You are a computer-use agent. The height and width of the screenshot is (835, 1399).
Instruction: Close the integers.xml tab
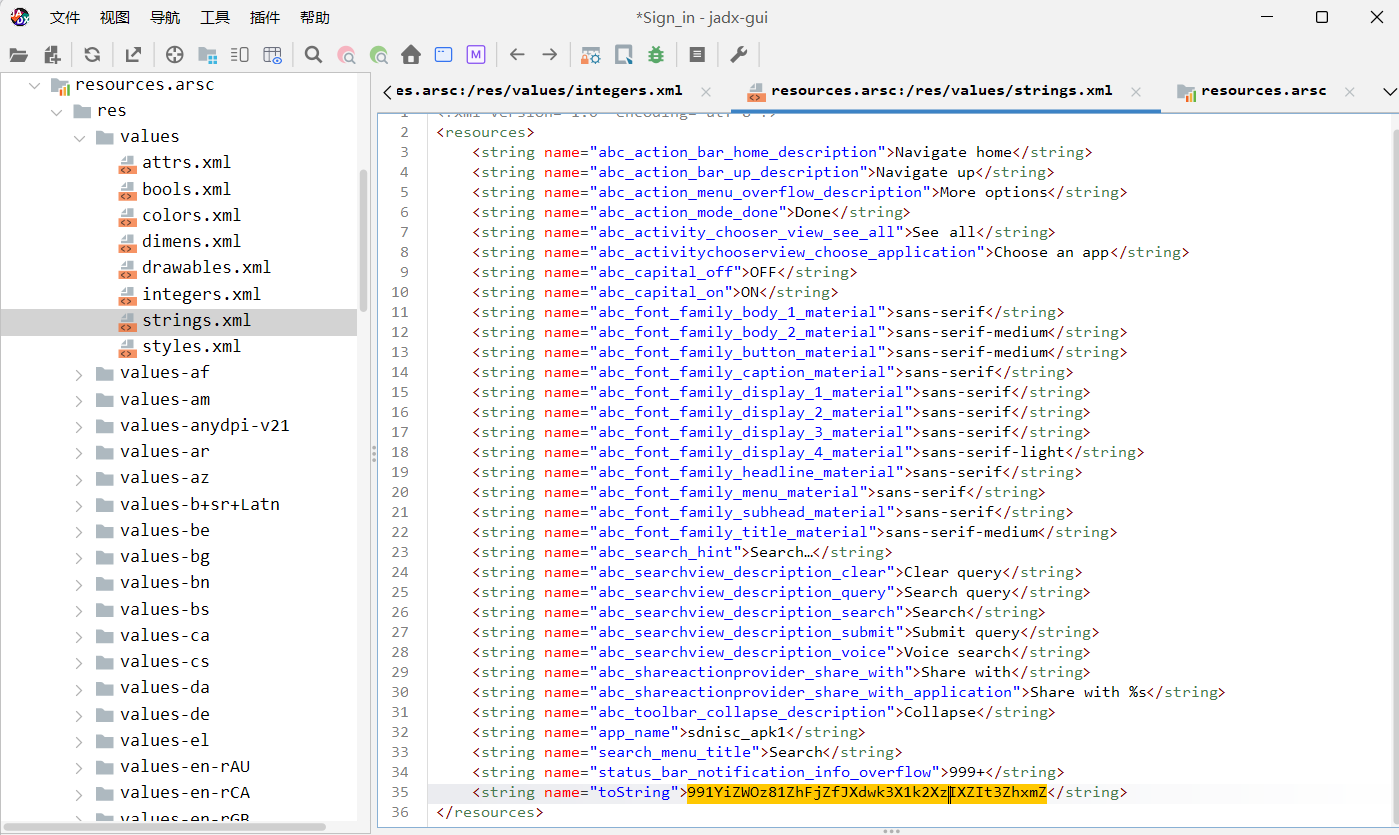click(705, 92)
